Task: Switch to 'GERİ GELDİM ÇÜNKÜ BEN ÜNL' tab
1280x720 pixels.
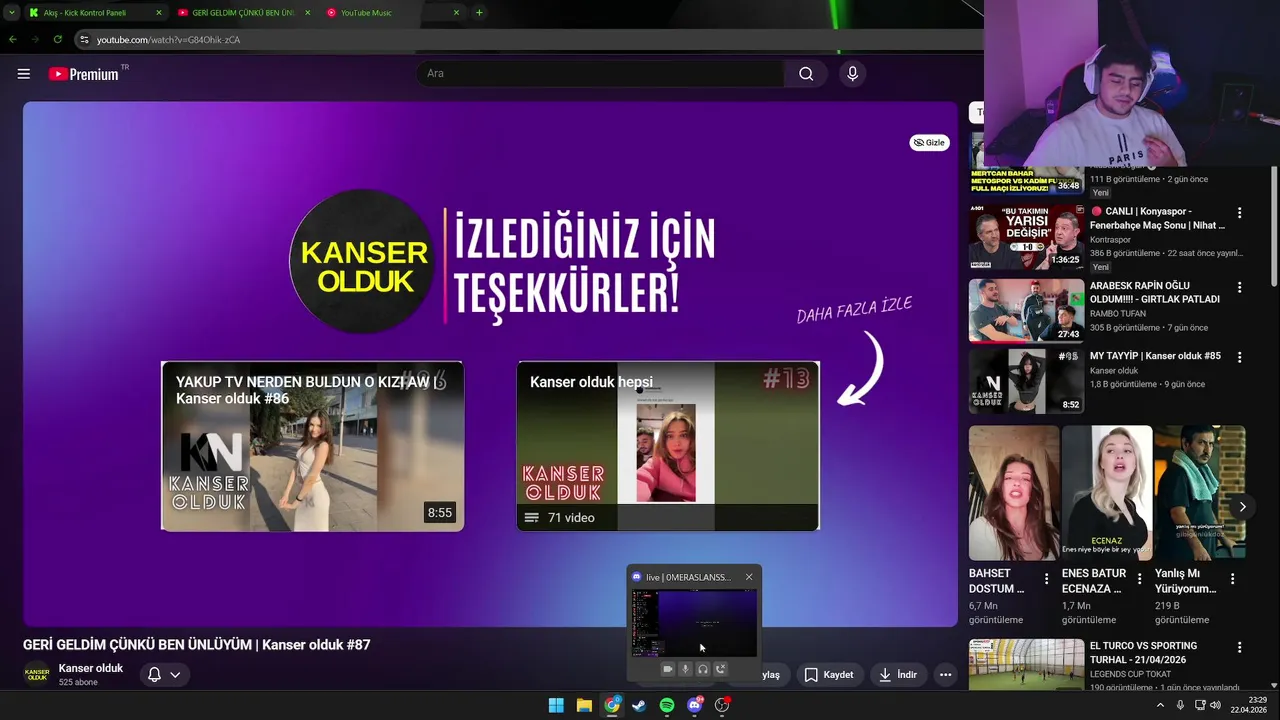Action: (243, 13)
